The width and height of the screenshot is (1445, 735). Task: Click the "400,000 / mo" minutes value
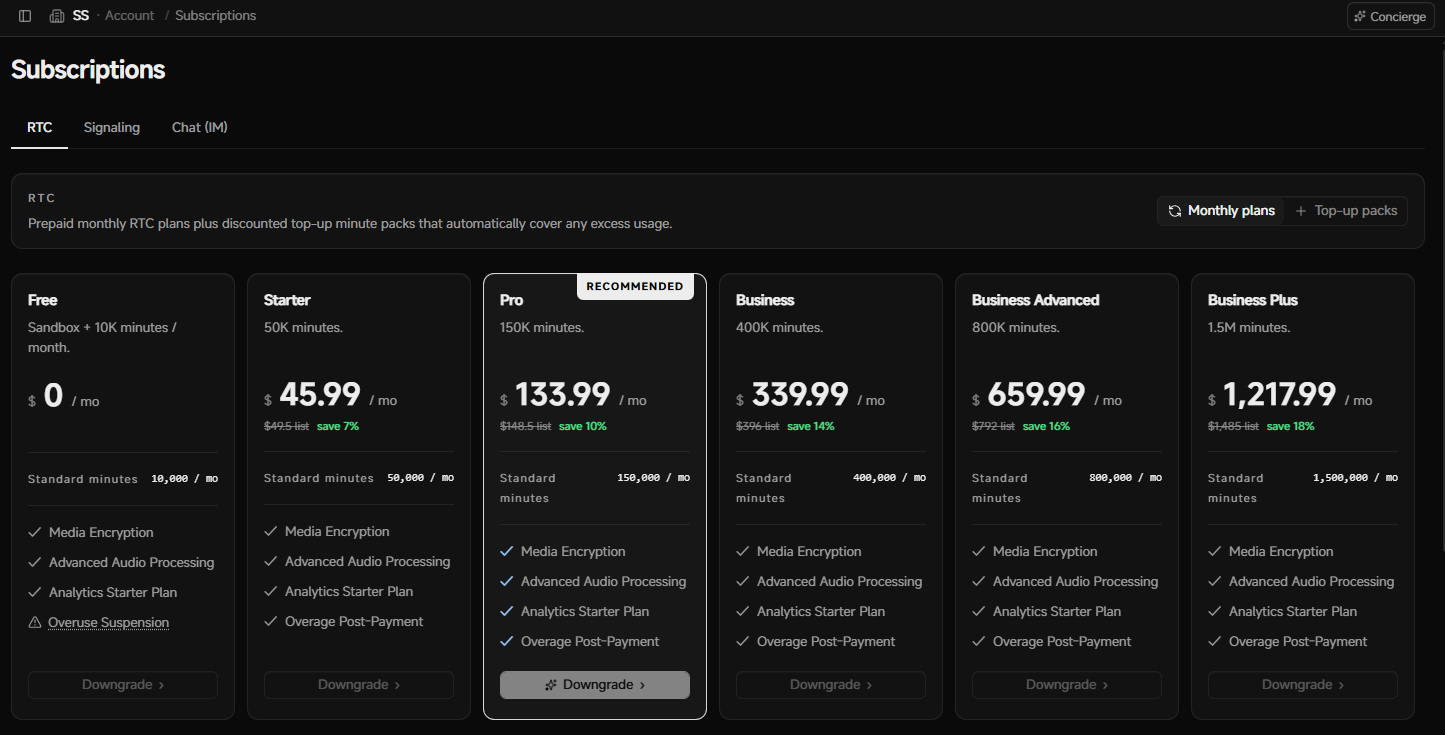click(x=890, y=478)
